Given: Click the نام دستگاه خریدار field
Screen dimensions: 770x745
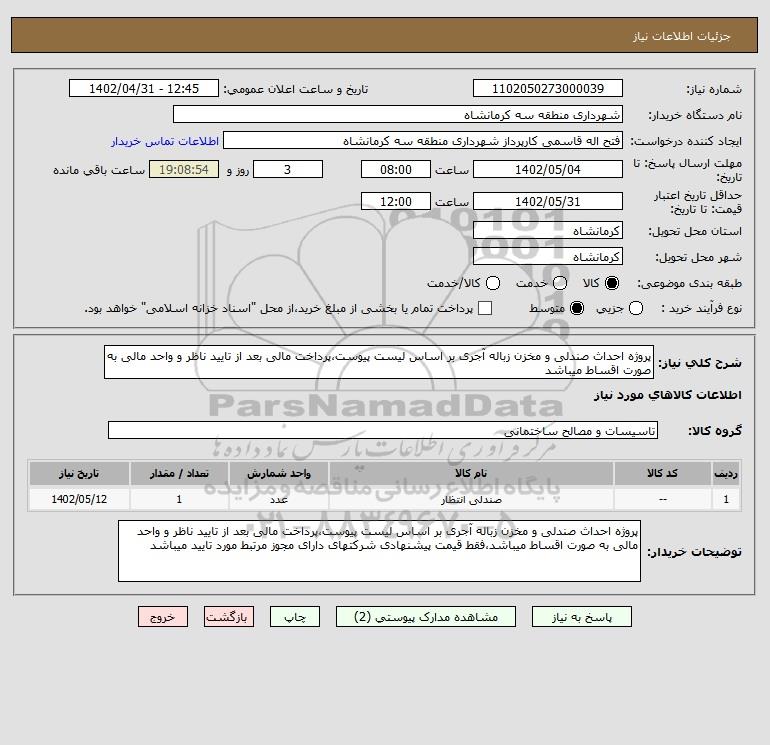Looking at the screenshot, I should coord(398,115).
